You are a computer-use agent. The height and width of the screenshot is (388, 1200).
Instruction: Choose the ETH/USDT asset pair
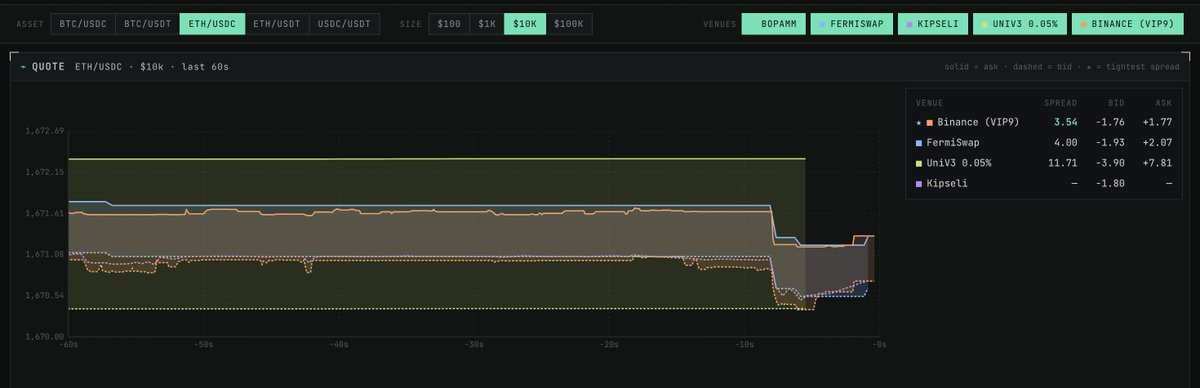tap(276, 23)
